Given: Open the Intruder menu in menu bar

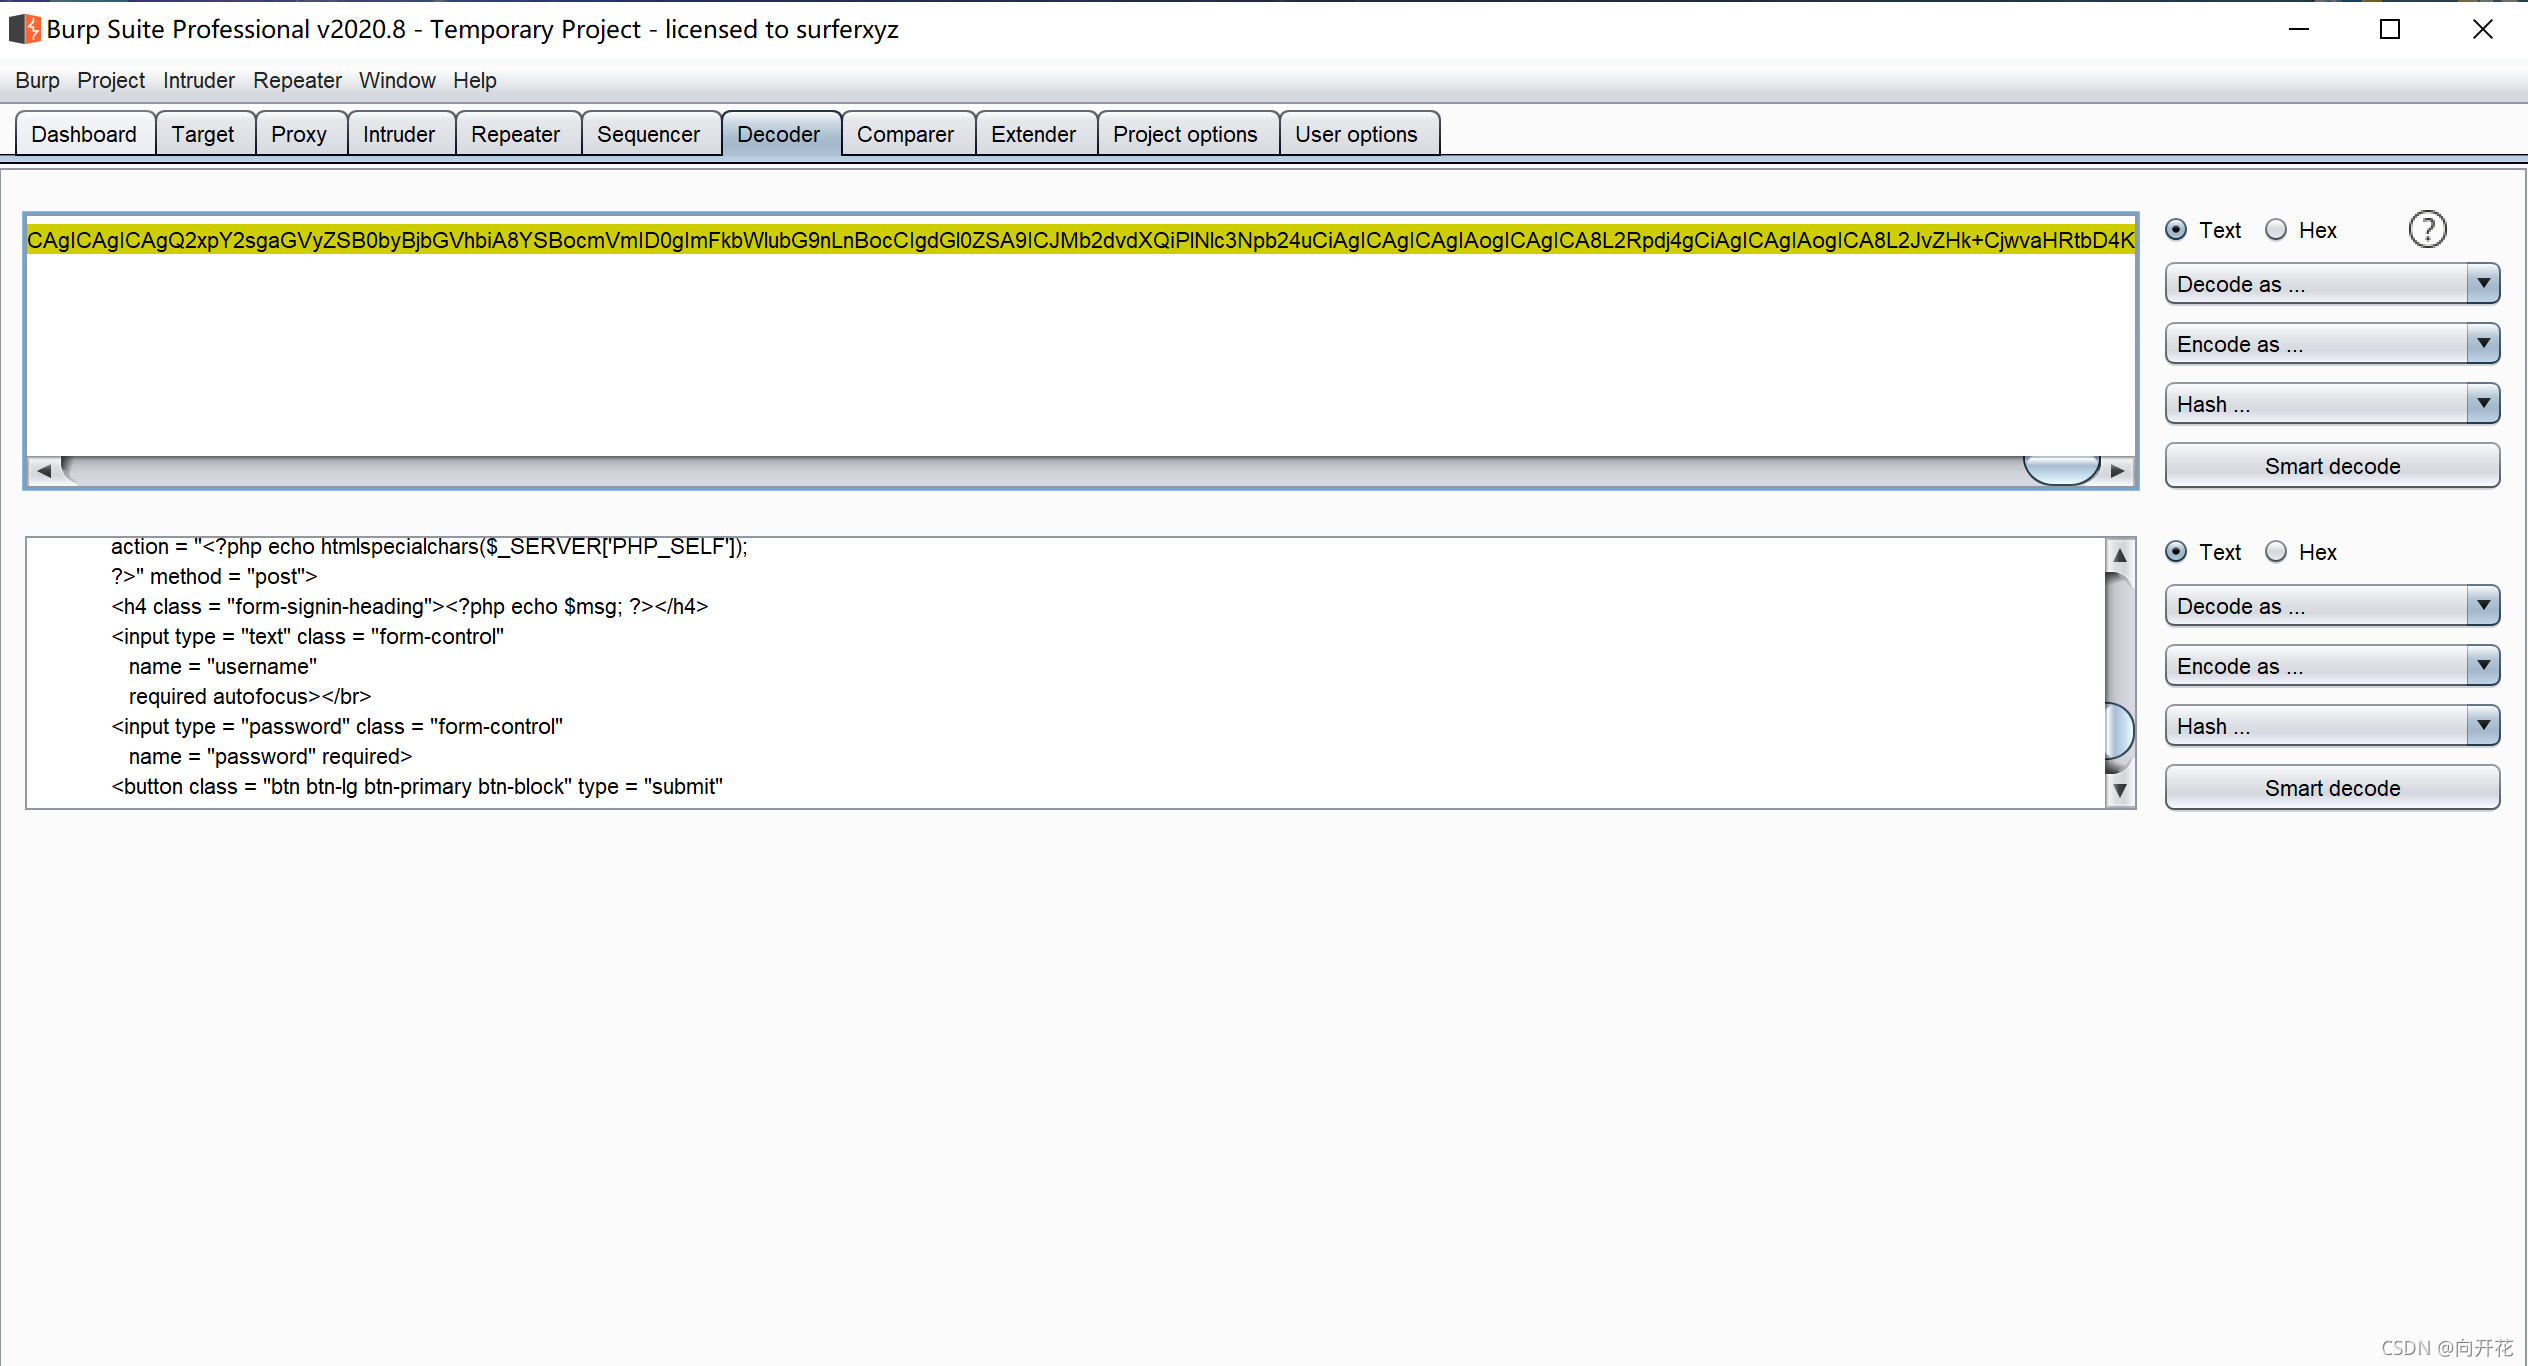Looking at the screenshot, I should 198,80.
